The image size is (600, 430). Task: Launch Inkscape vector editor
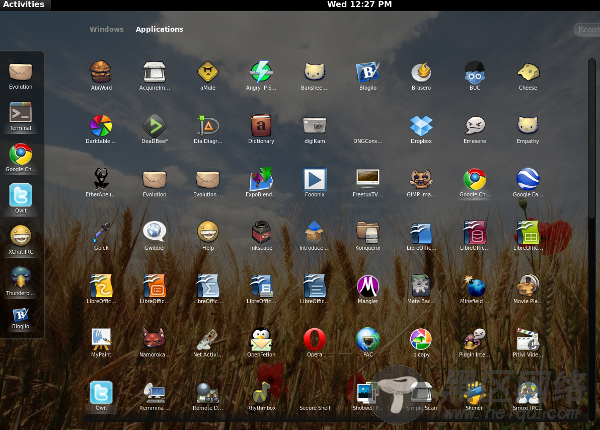(x=261, y=236)
